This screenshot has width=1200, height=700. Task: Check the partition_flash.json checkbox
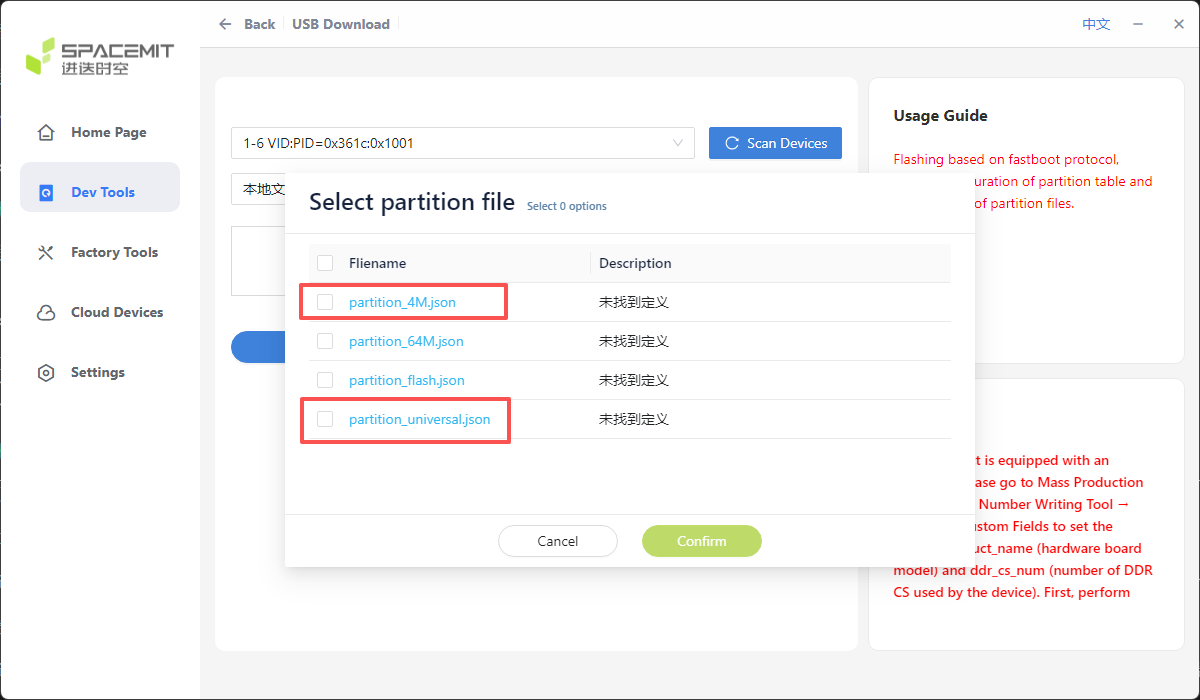point(325,380)
